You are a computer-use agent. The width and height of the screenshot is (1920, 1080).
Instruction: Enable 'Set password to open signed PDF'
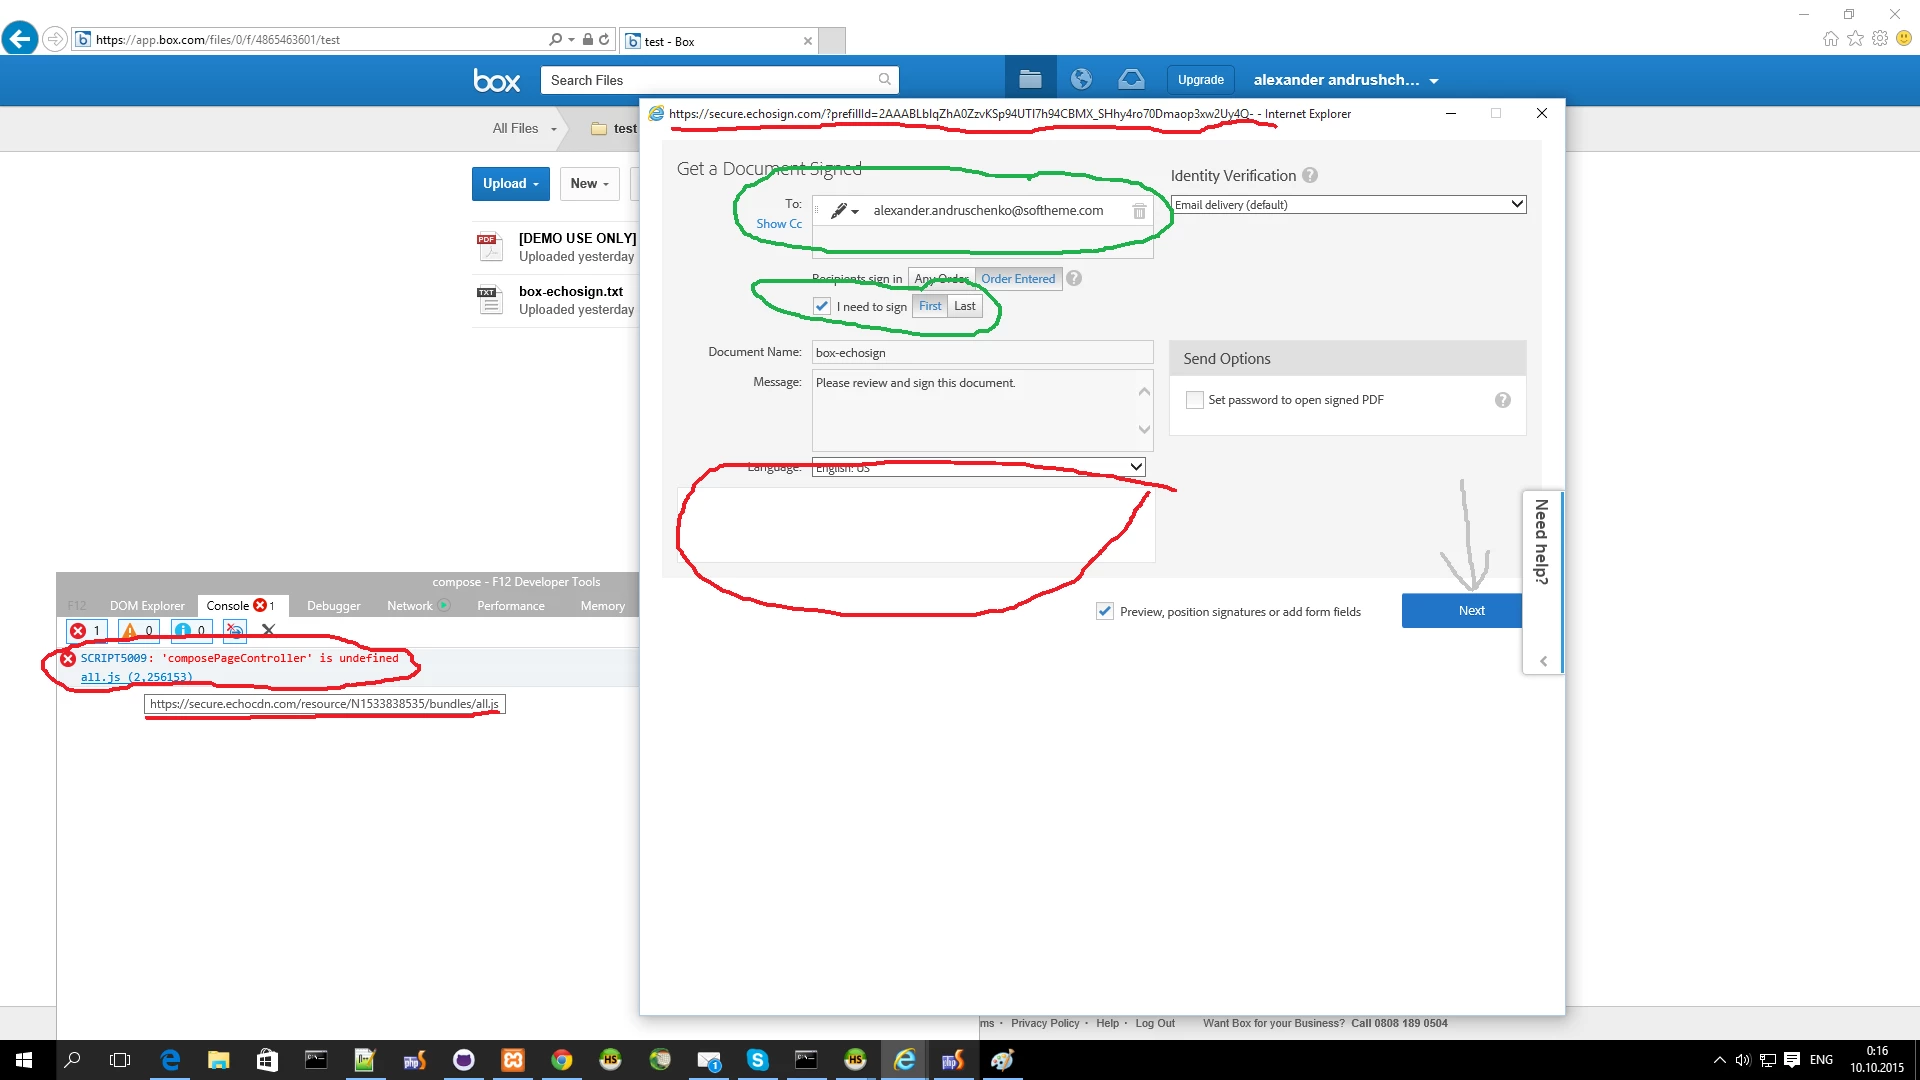point(1194,400)
